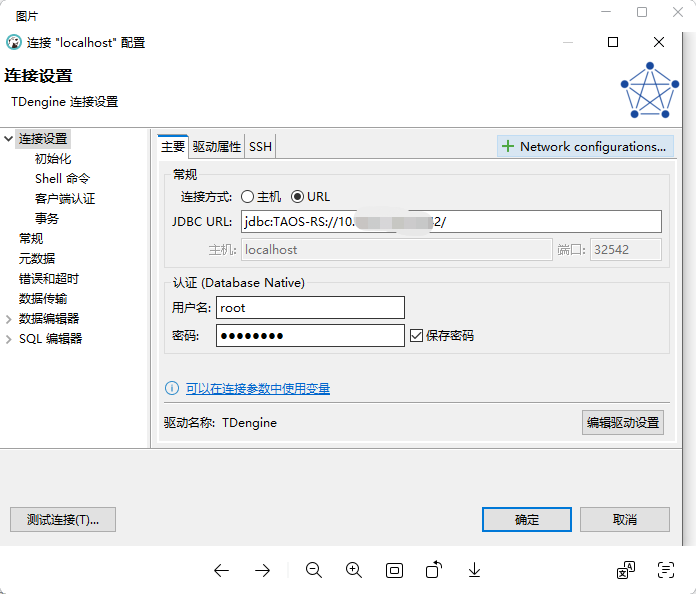The width and height of the screenshot is (696, 594).
Task: Select 初始化 in the settings tree
Action: point(53,158)
